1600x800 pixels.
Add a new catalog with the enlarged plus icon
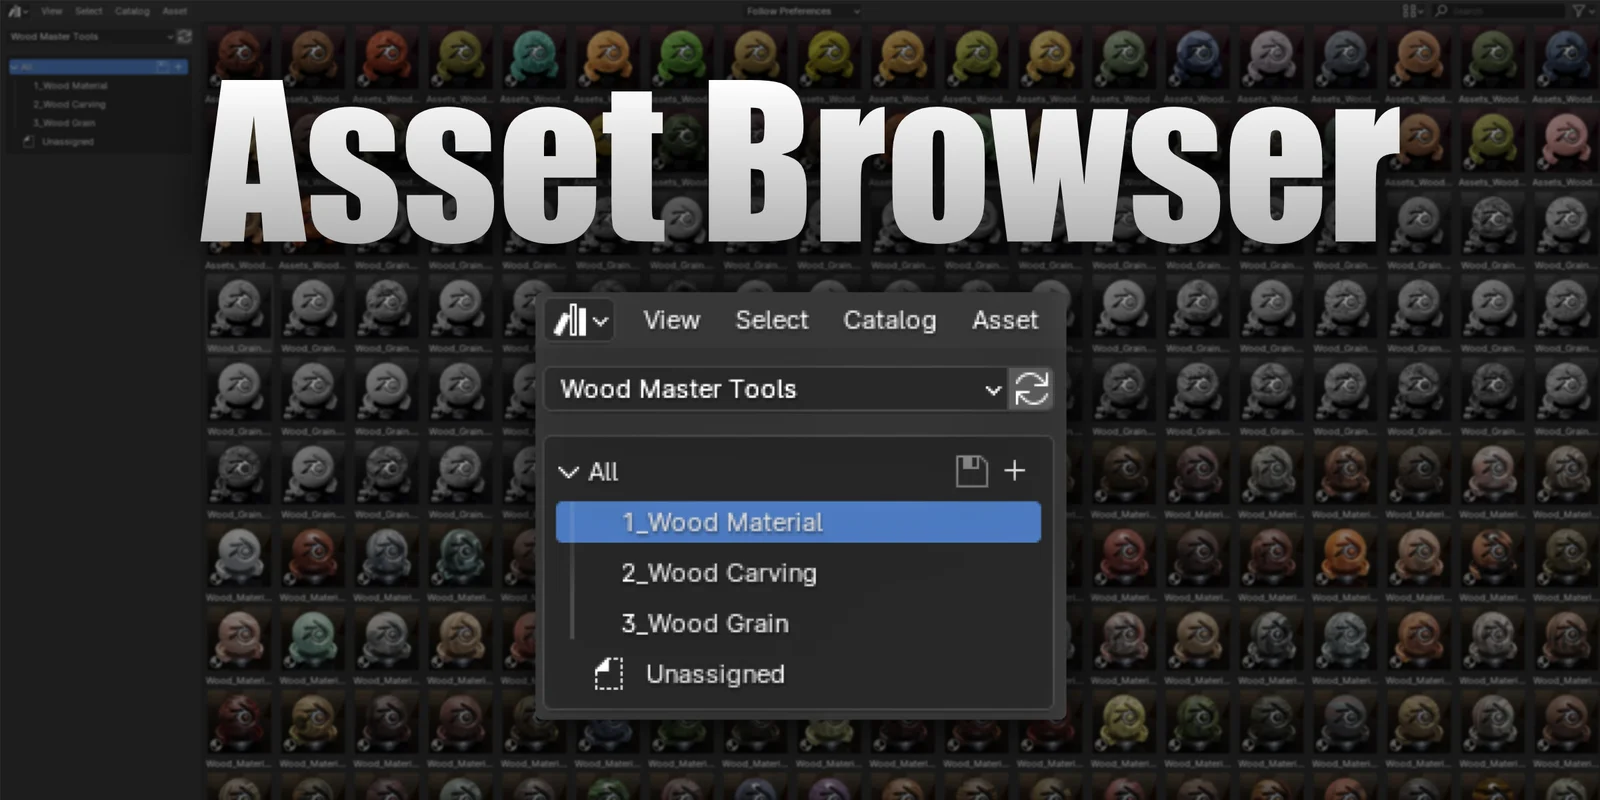point(1014,471)
